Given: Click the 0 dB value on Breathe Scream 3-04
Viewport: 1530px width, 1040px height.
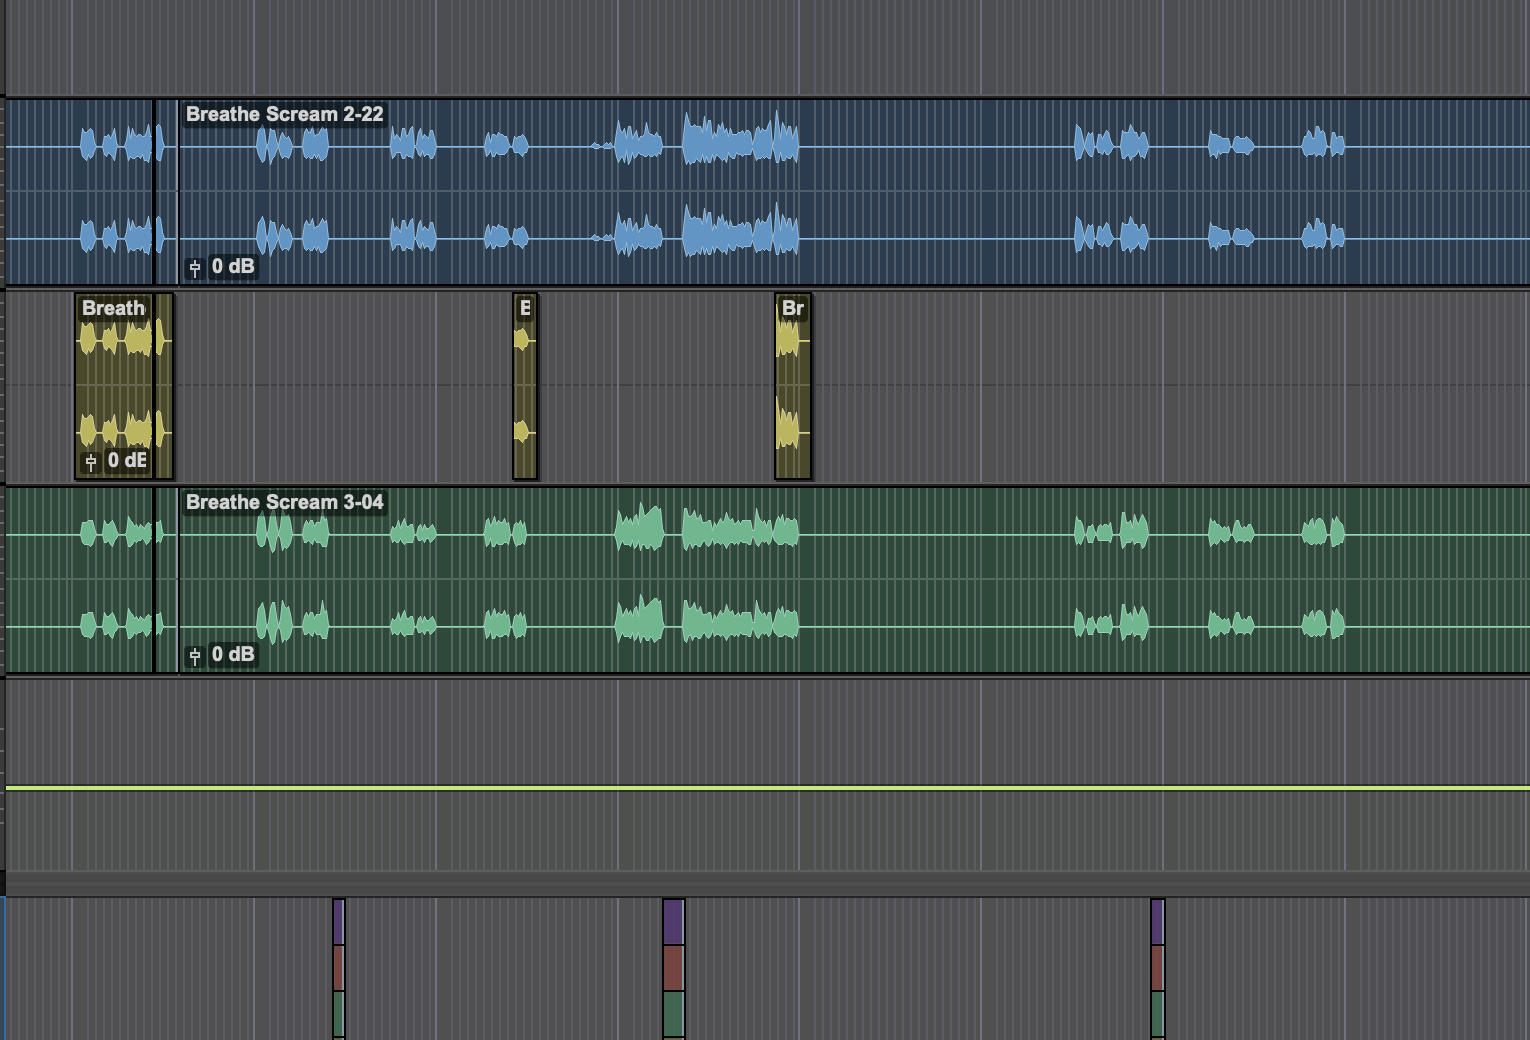Looking at the screenshot, I should click(233, 655).
